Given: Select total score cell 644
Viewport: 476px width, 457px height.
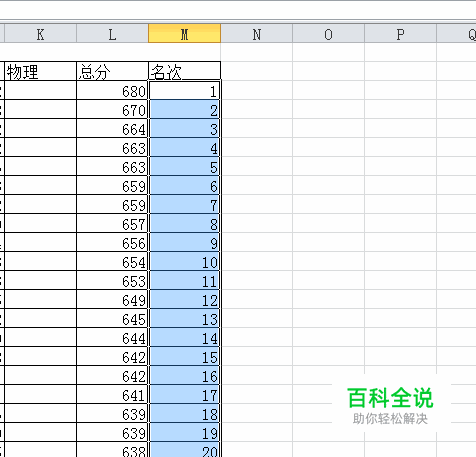Looking at the screenshot, I should [x=112, y=337].
